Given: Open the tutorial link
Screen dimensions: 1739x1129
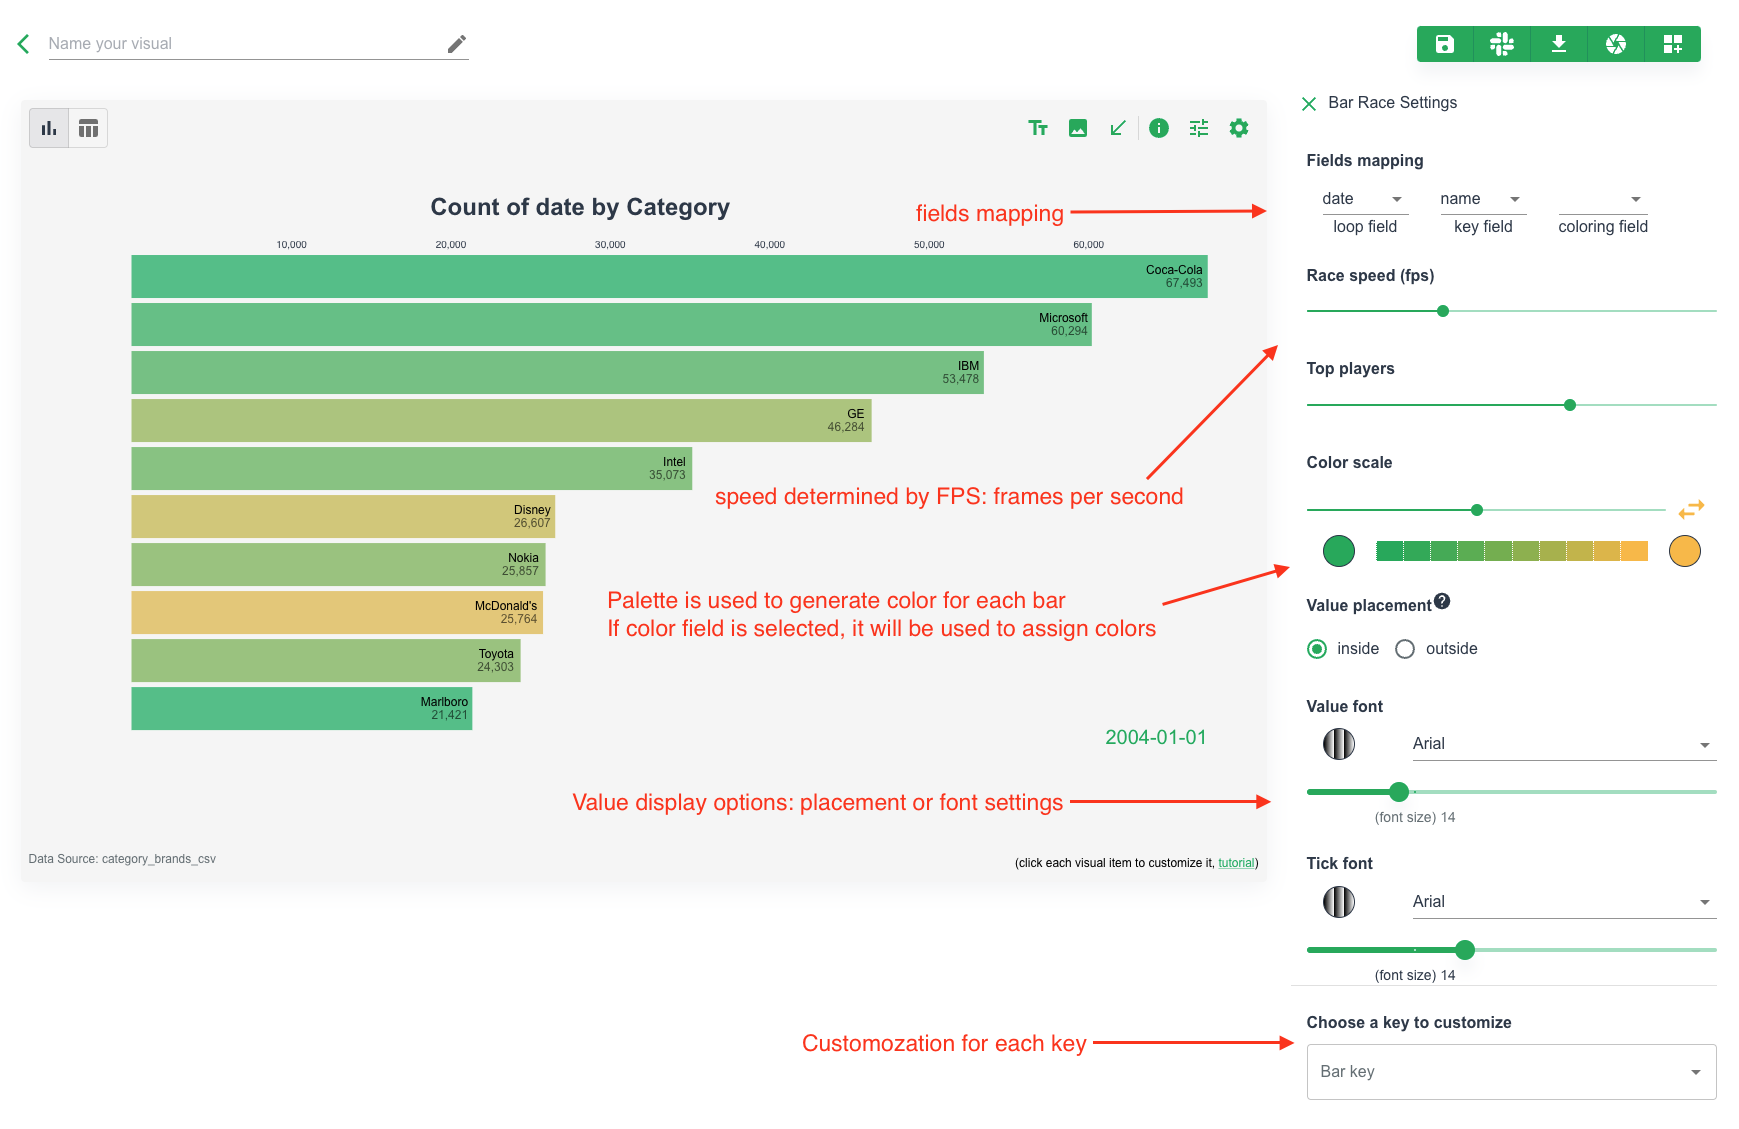Looking at the screenshot, I should 1236,863.
